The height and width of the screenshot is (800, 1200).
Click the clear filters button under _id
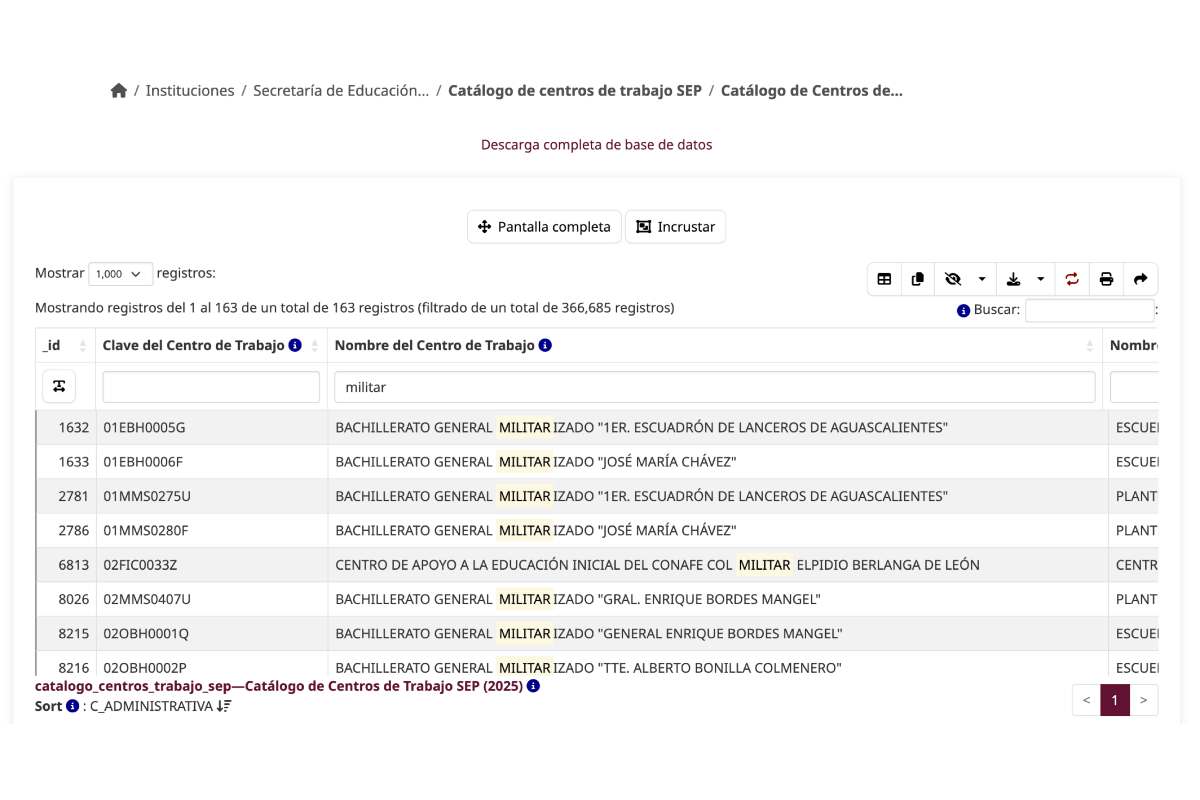[x=59, y=386]
